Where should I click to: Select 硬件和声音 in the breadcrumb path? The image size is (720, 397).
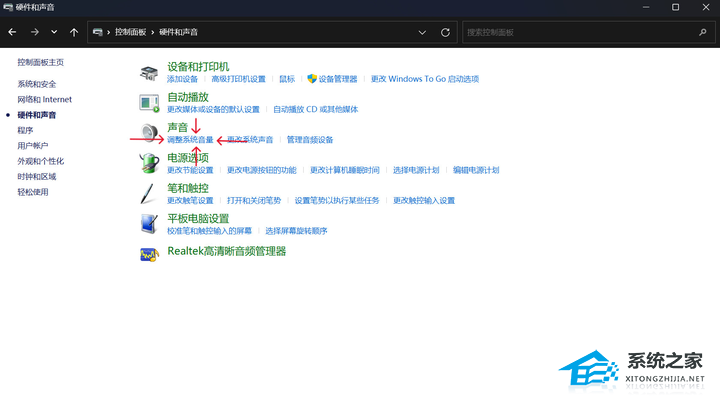179,32
